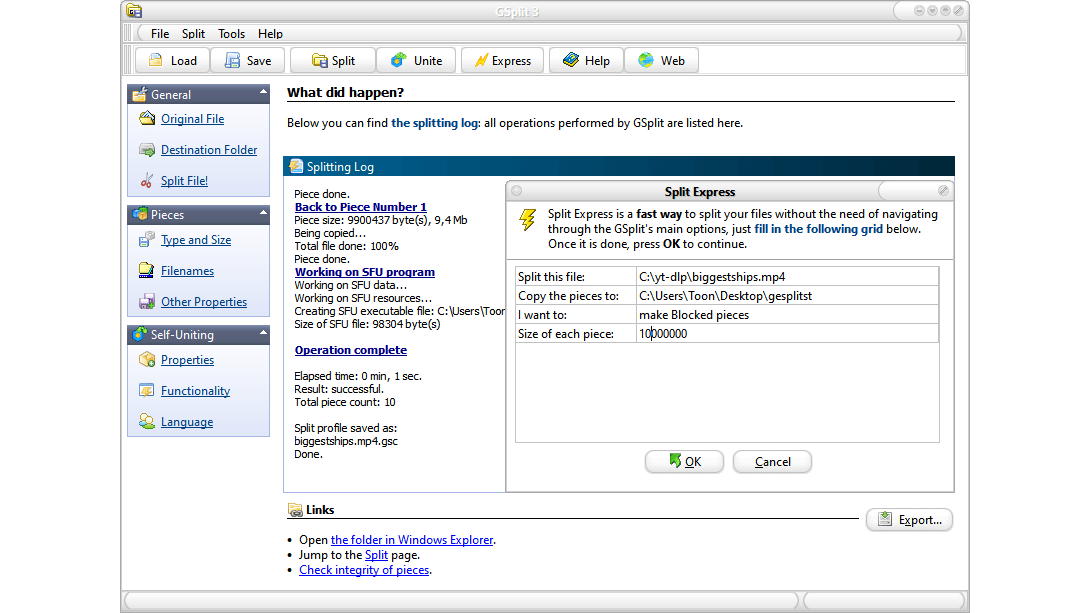
Task: Click the Load toolbar button
Action: point(172,60)
